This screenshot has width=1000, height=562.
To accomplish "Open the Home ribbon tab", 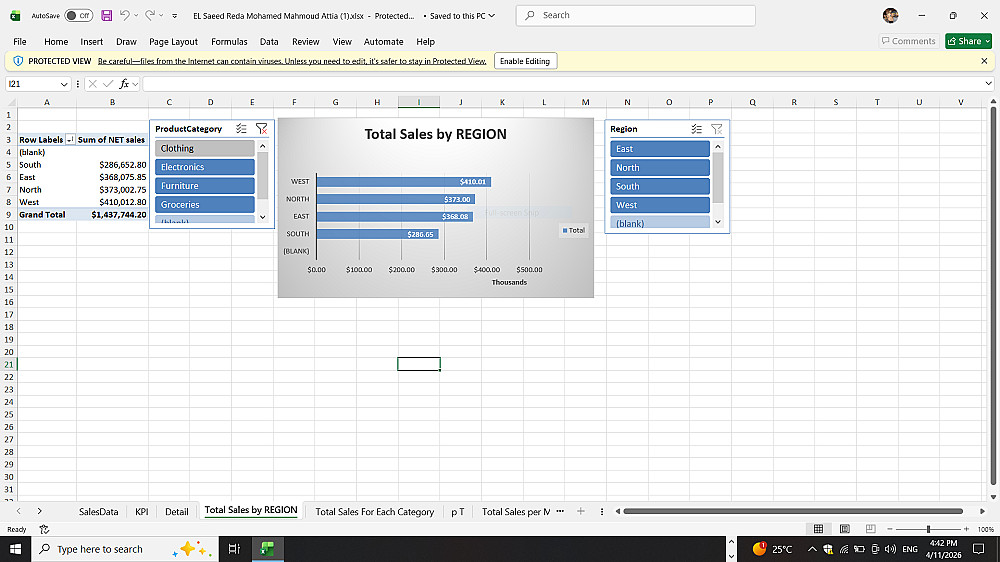I will pos(56,41).
